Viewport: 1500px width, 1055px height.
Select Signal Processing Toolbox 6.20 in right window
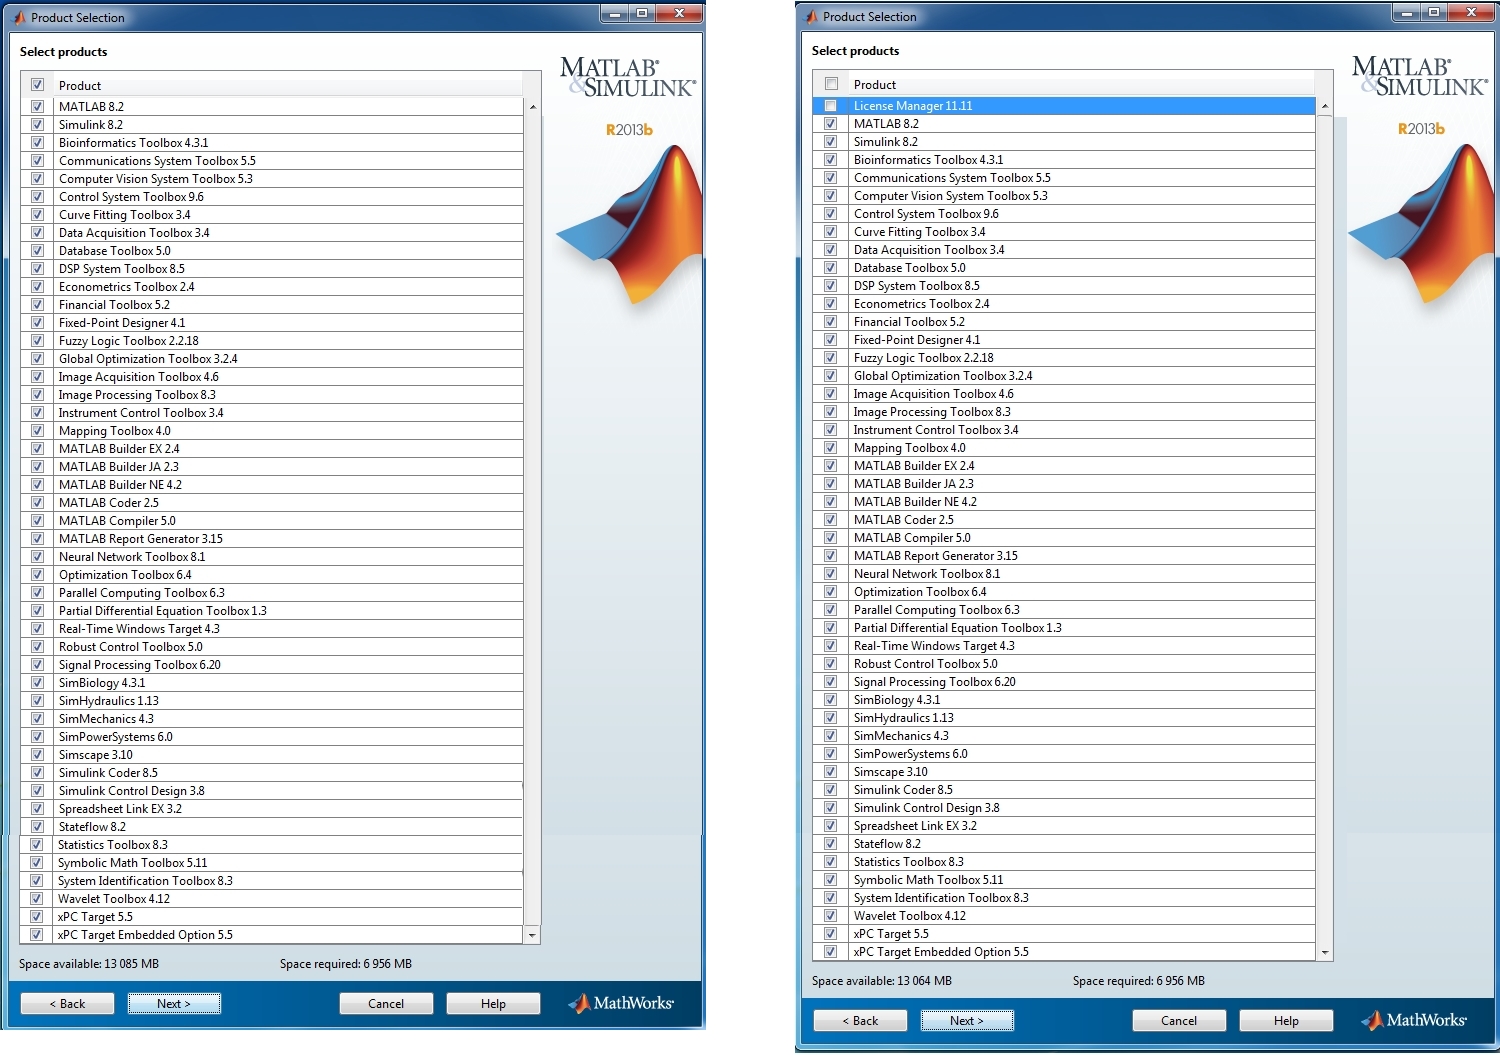[x=1064, y=682]
